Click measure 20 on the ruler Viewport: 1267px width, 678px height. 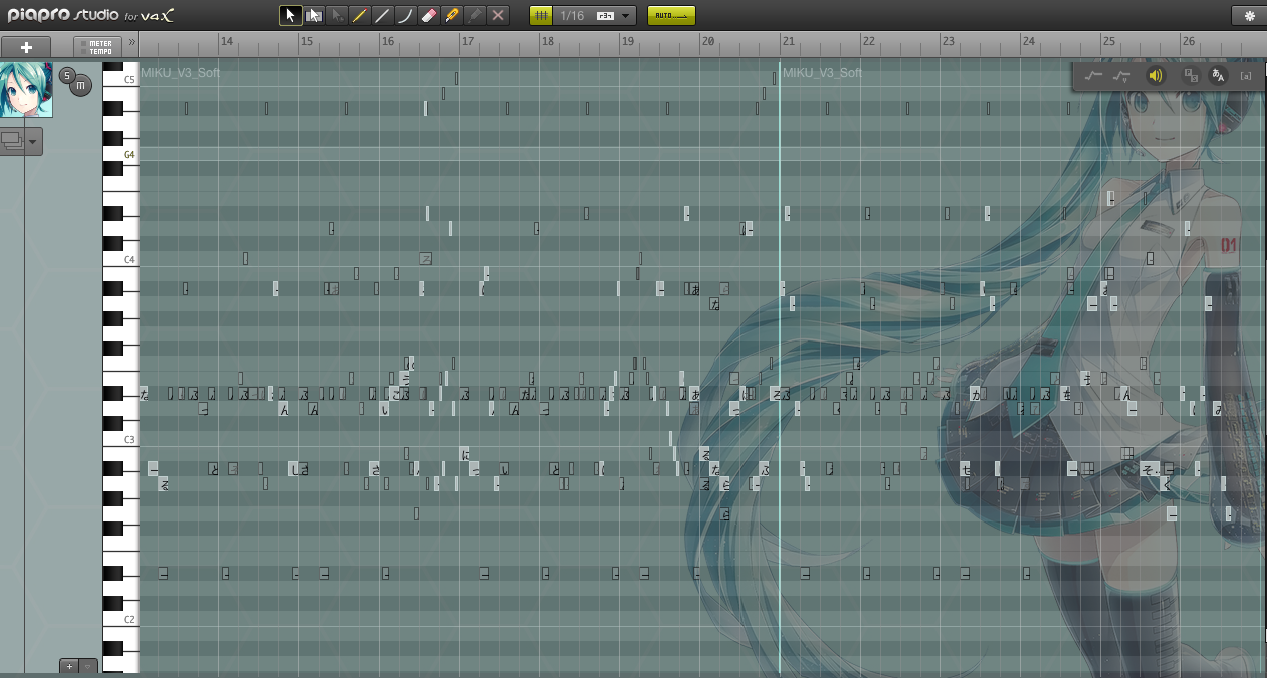coord(708,41)
